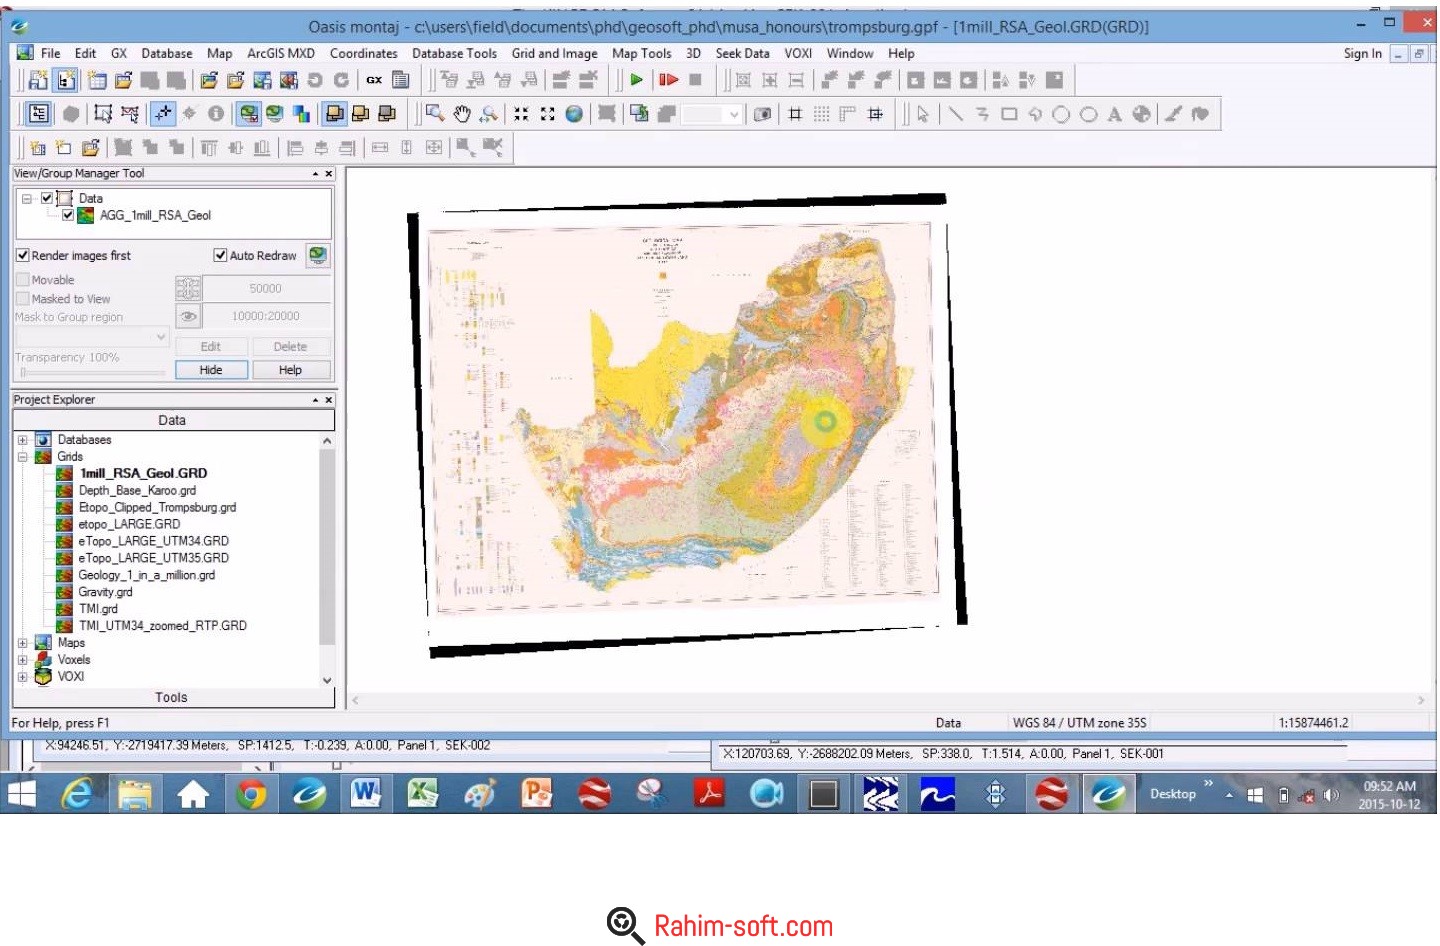Click the redraw map icon beside Auto Redraw
This screenshot has width=1440, height=946.
click(318, 255)
